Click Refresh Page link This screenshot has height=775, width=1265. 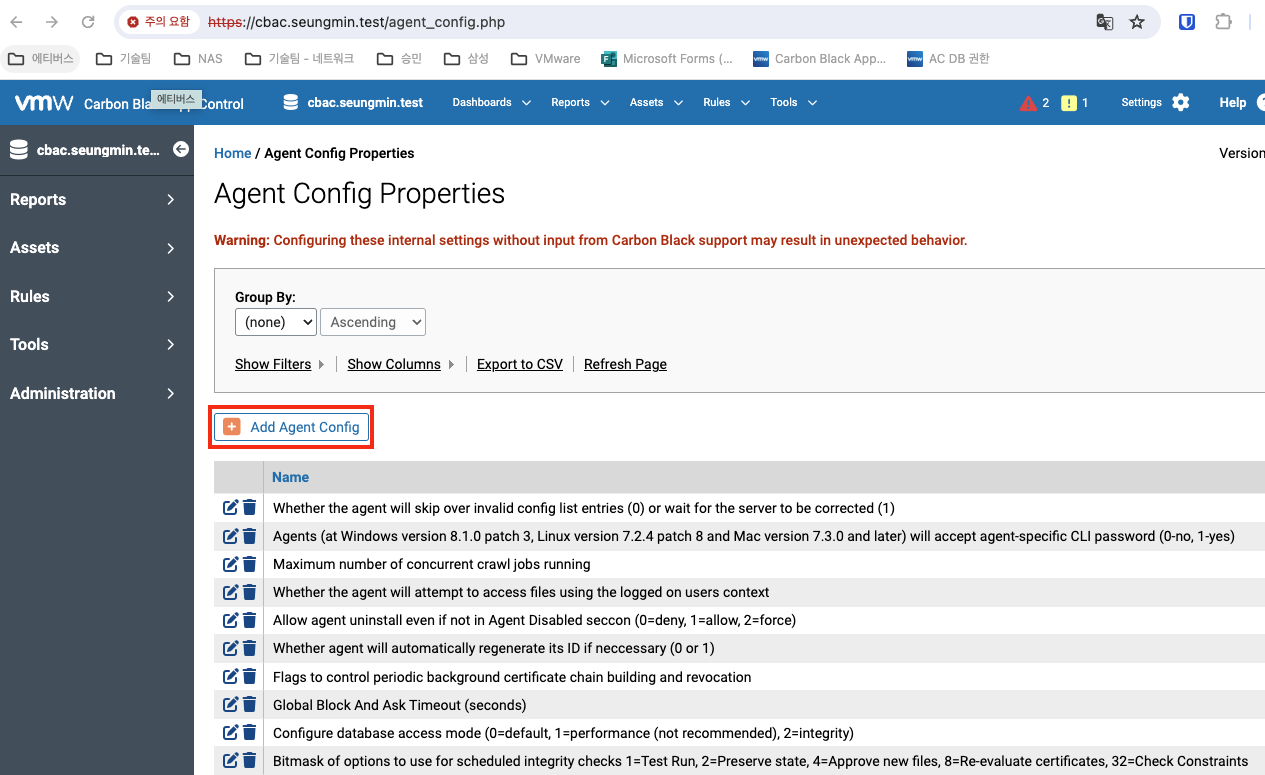pos(625,364)
